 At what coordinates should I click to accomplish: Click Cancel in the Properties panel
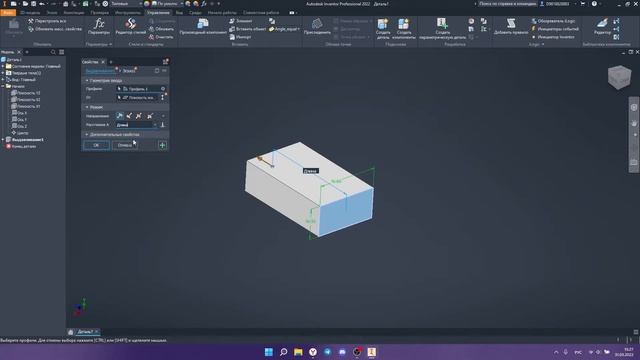tap(124, 145)
